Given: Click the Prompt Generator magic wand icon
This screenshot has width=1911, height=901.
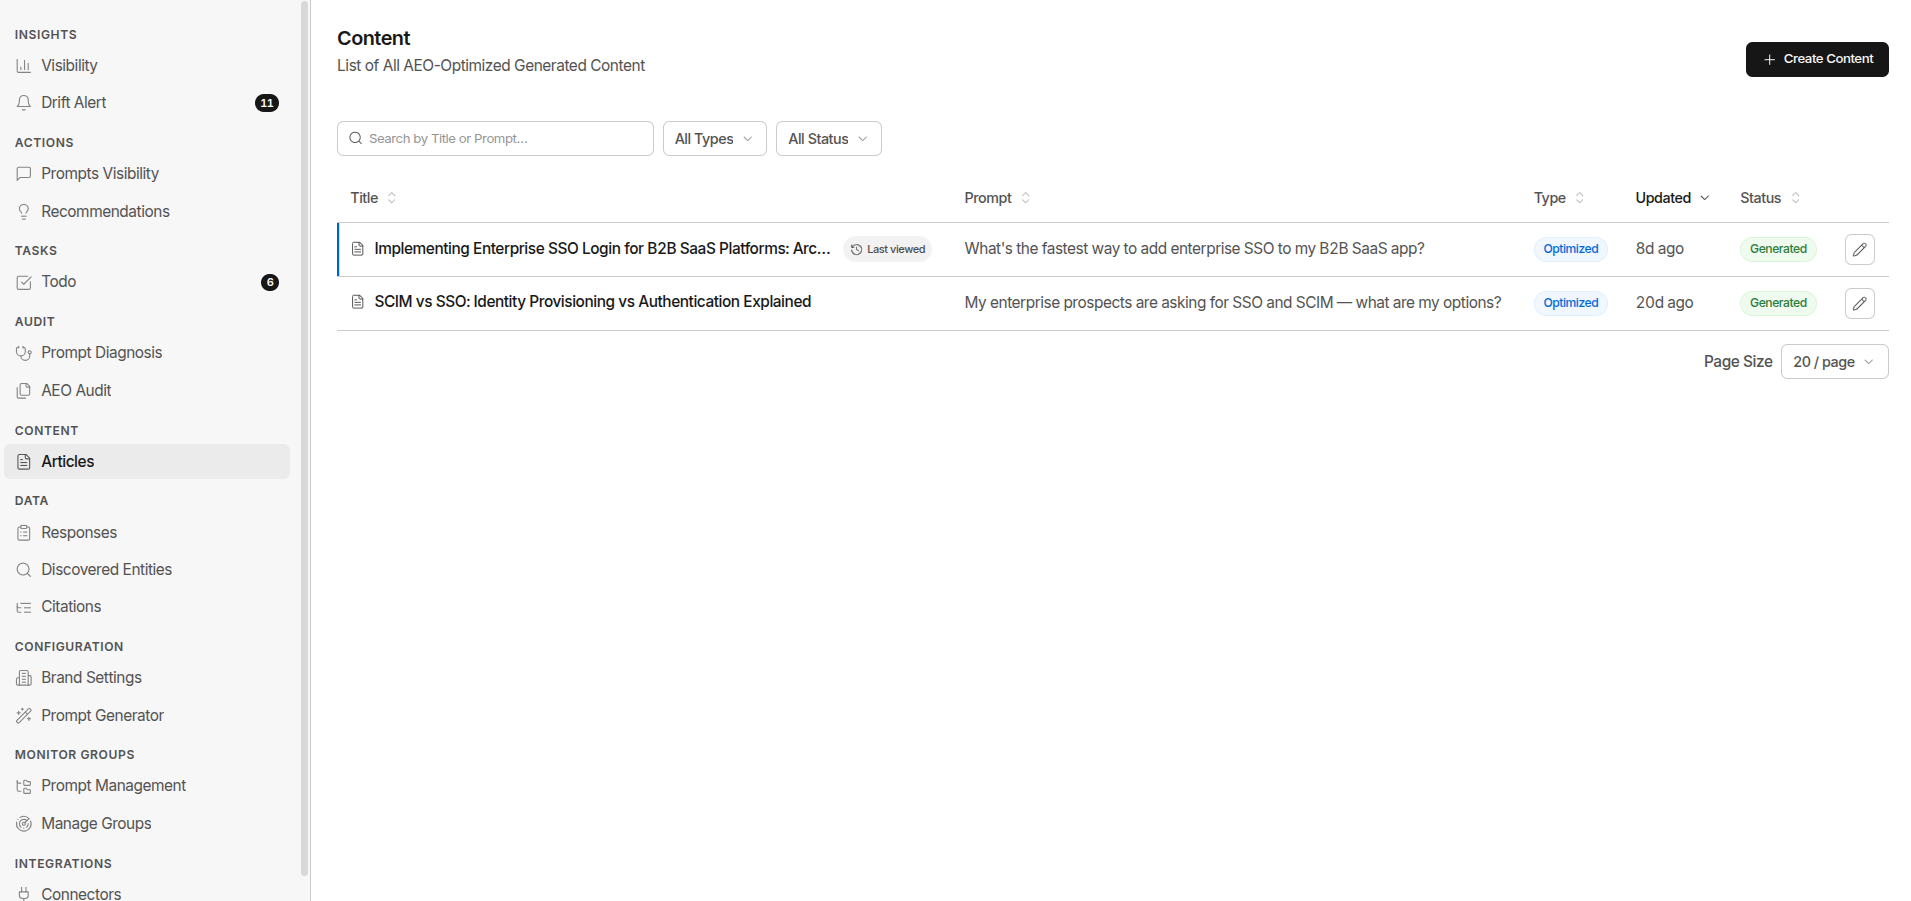Looking at the screenshot, I should tap(24, 716).
